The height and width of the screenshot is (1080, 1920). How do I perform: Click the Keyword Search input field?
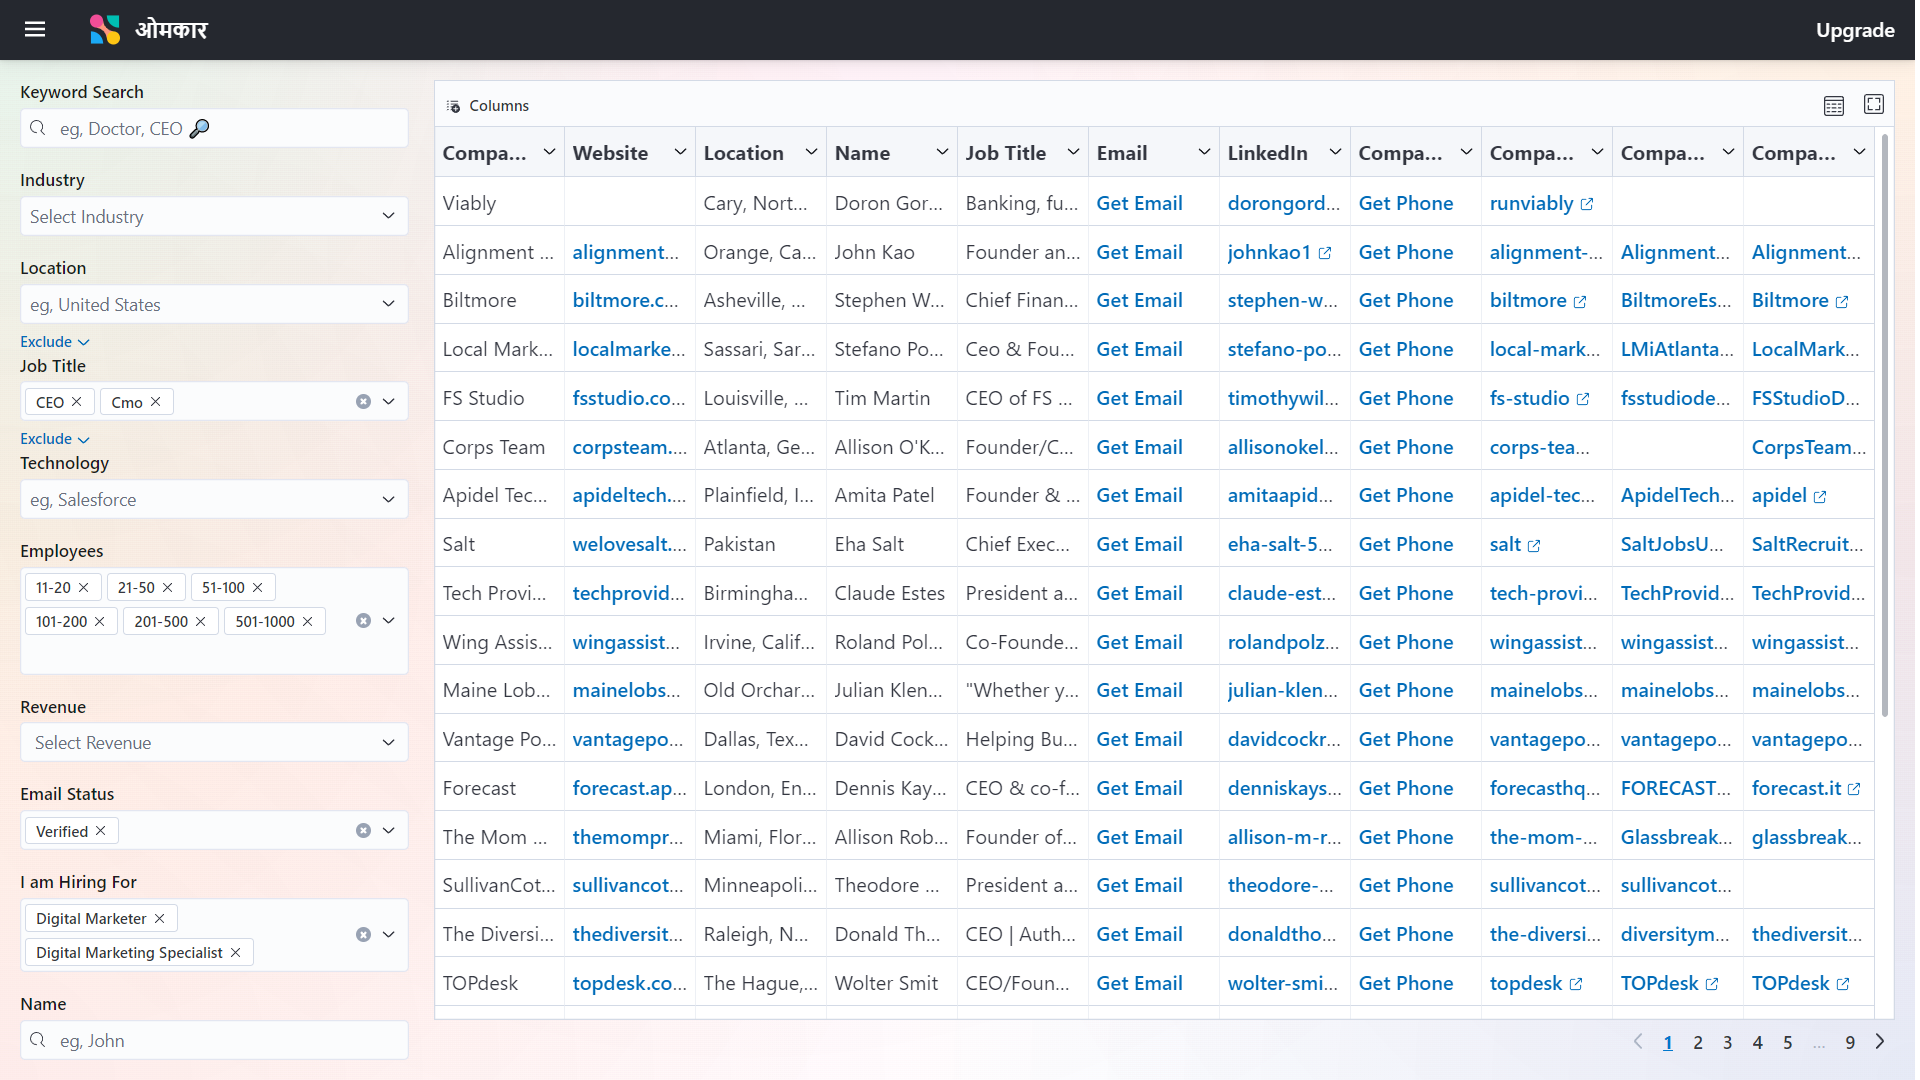(x=214, y=129)
